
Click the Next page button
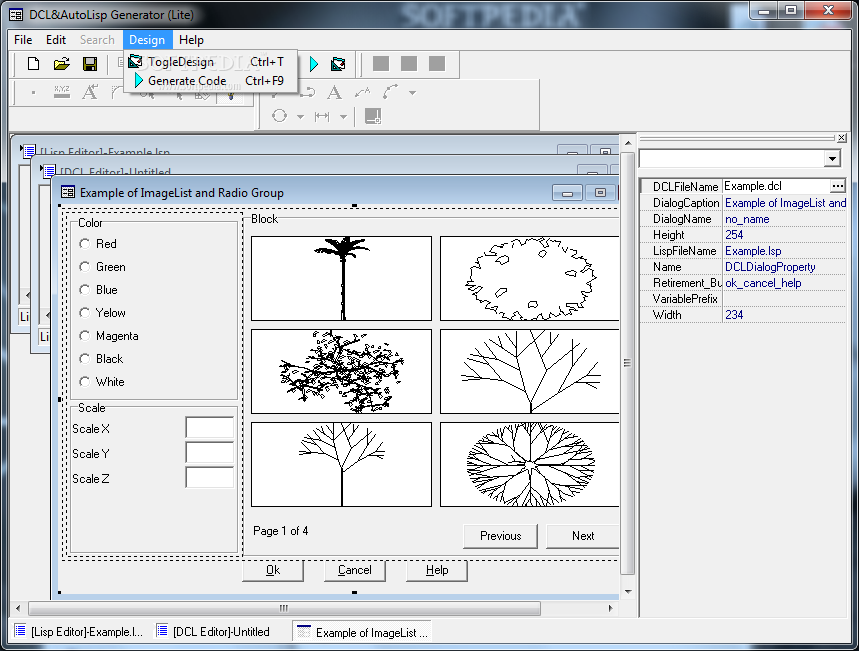(x=583, y=536)
